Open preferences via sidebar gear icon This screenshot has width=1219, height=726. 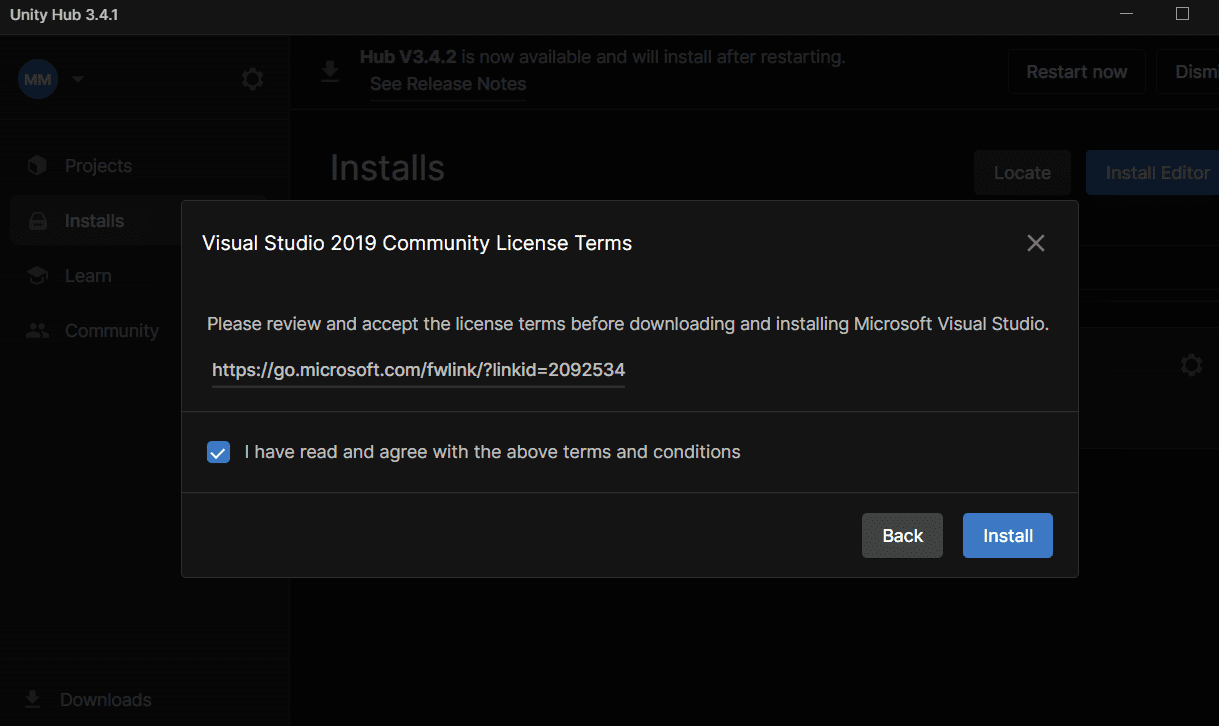pos(252,79)
